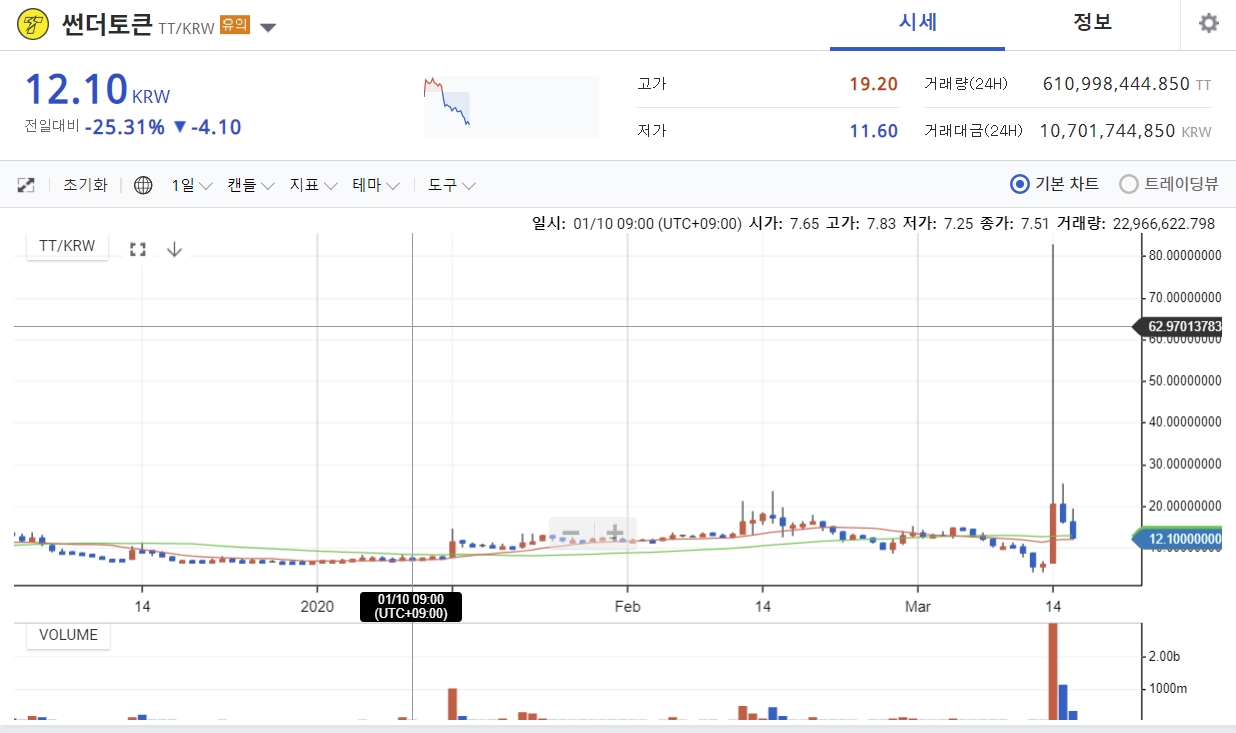The width and height of the screenshot is (1236, 733).
Task: Click the 11.60 low price value
Action: [x=873, y=131]
